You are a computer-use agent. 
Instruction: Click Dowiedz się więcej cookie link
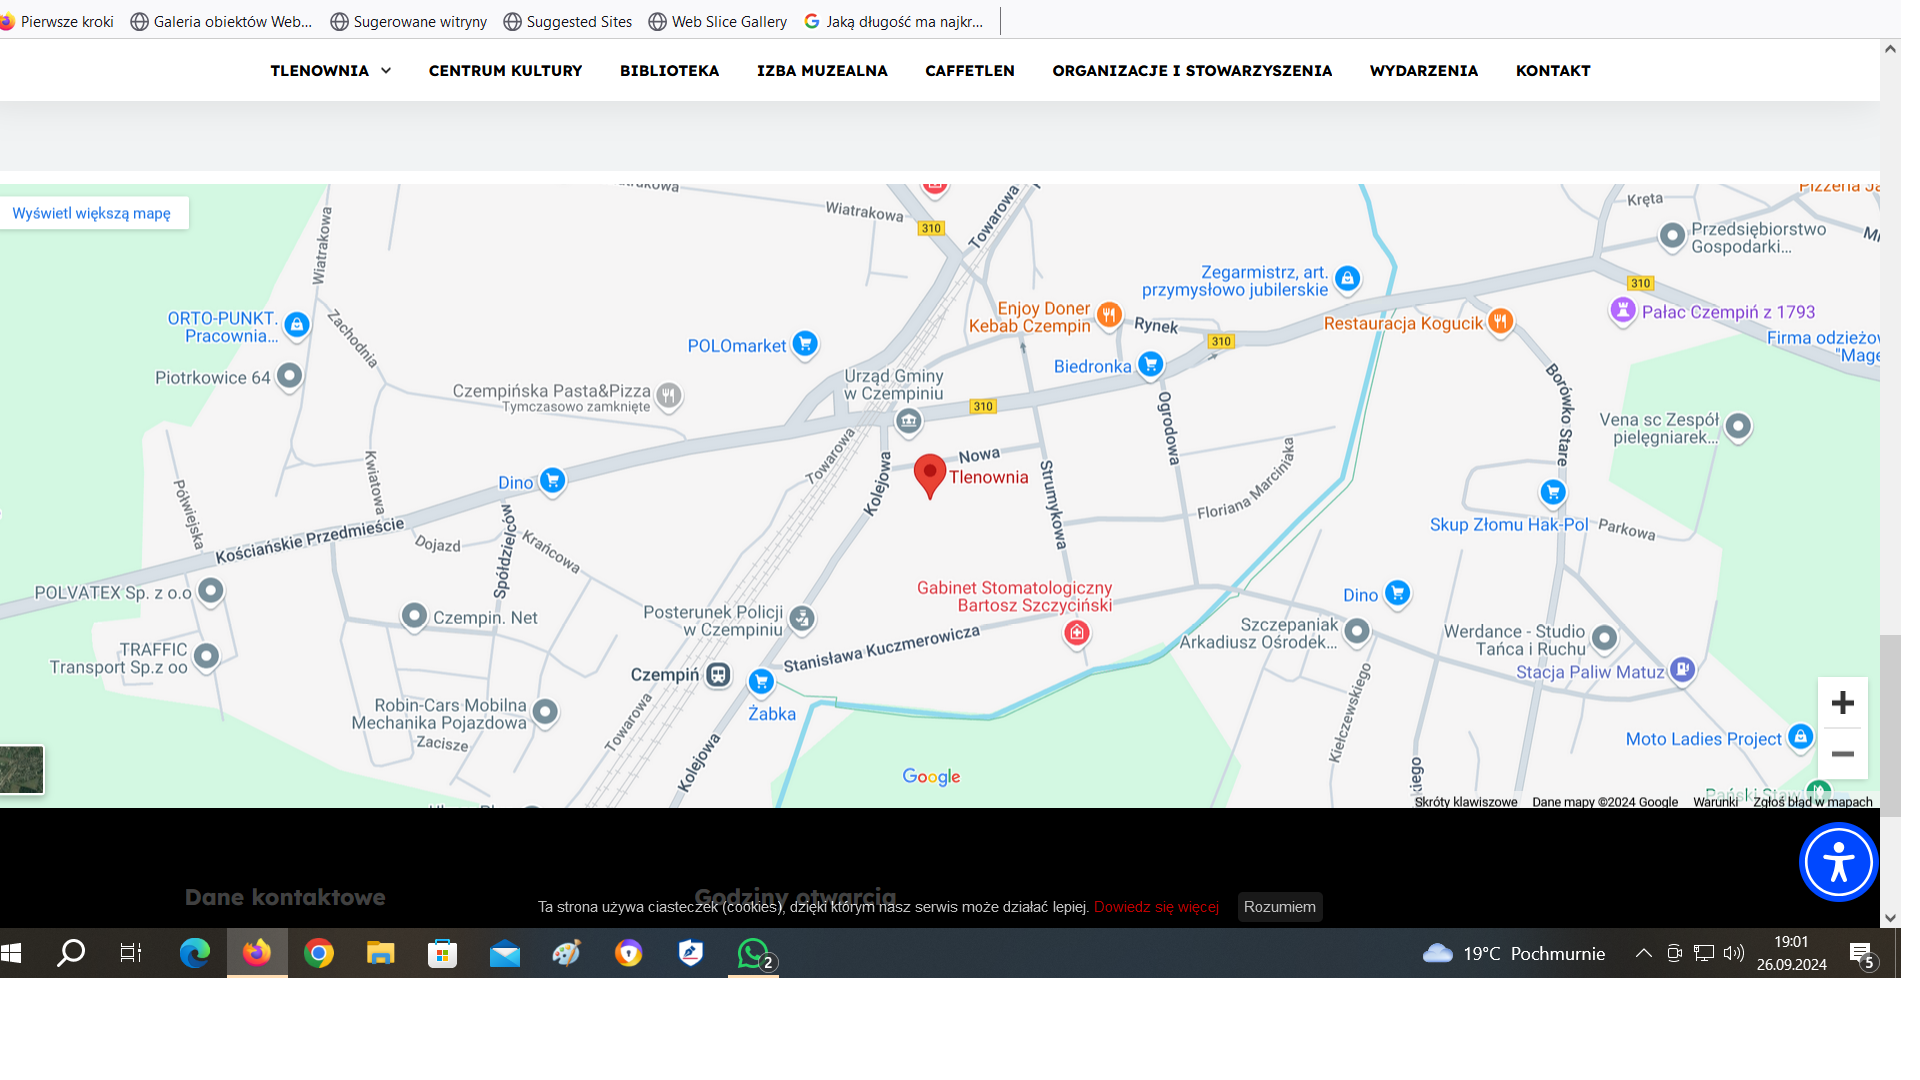click(1156, 907)
